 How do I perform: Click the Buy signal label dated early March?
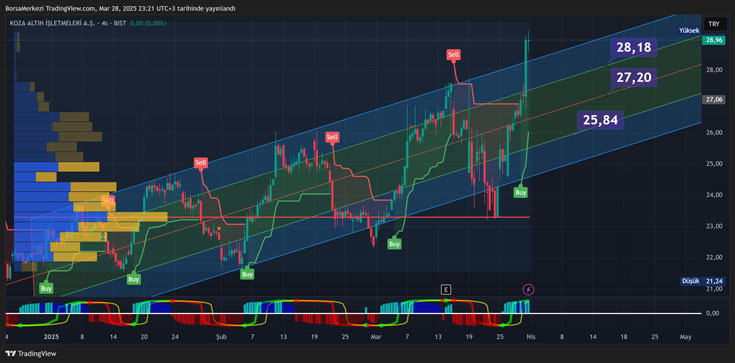click(x=394, y=244)
